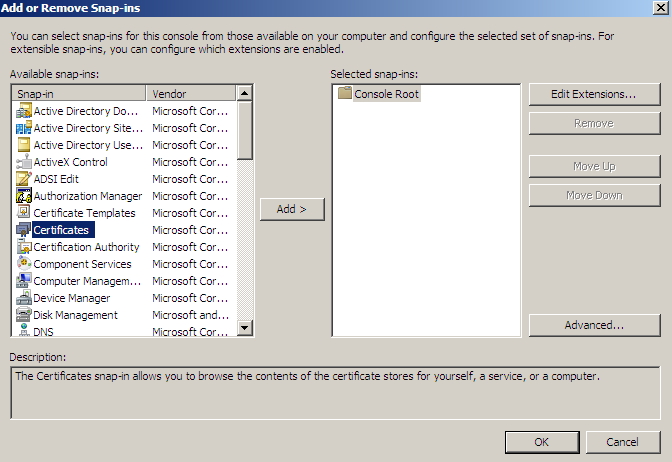Select the Active Directory Sites snap-in icon
This screenshot has height=462, width=672.
click(x=24, y=128)
